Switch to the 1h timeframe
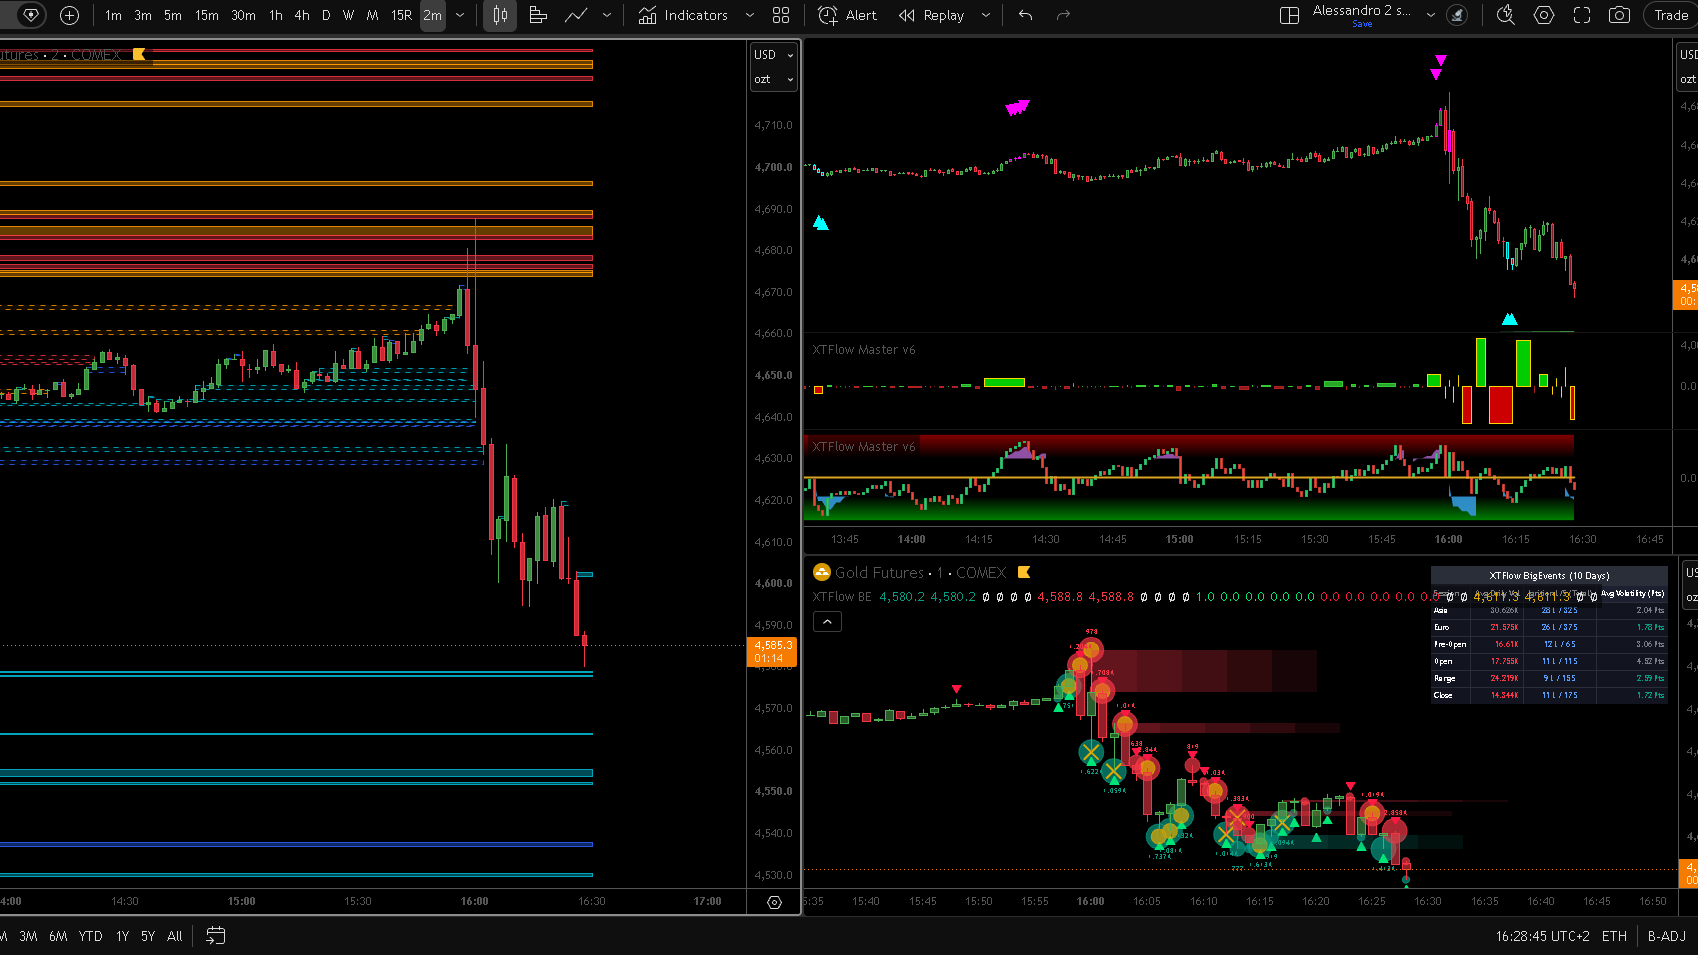The image size is (1698, 955). pos(276,15)
